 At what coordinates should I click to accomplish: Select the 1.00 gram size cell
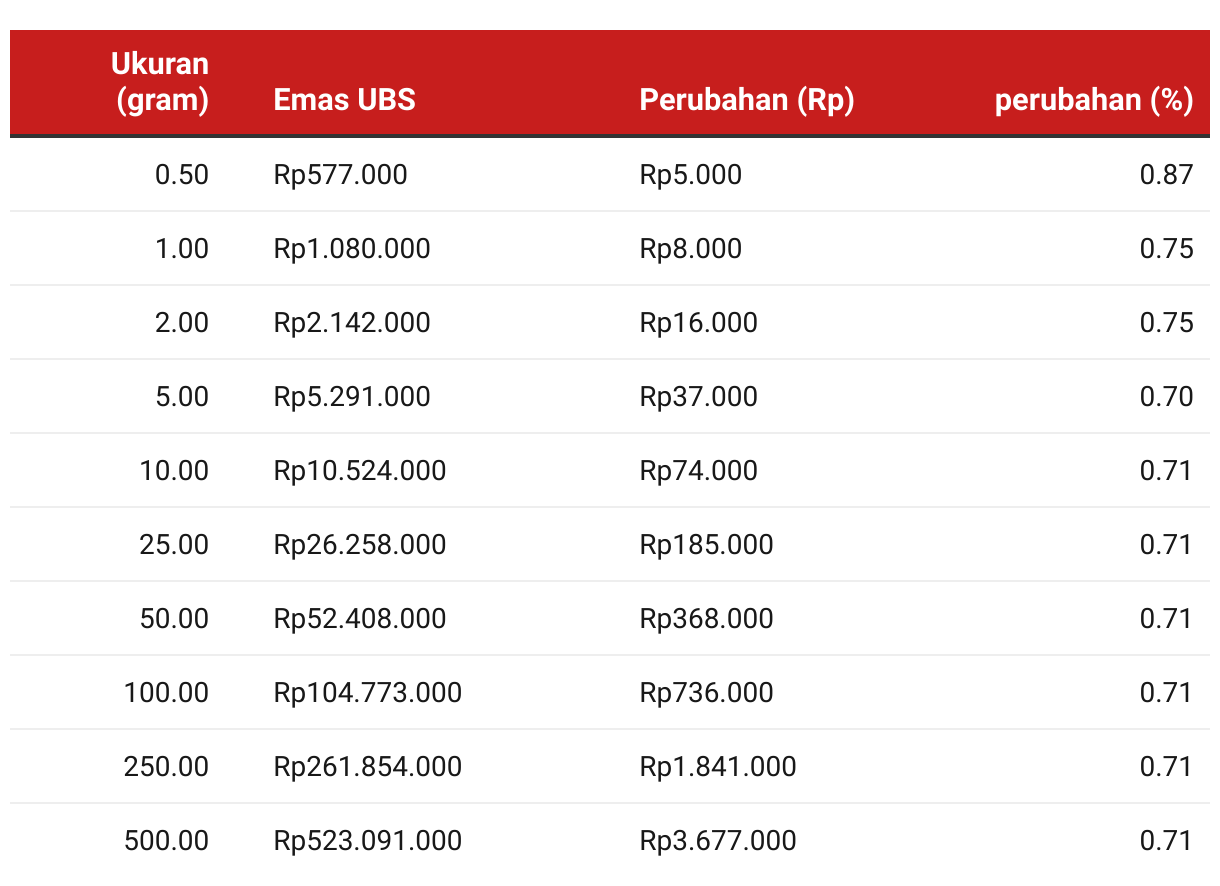[x=182, y=249]
